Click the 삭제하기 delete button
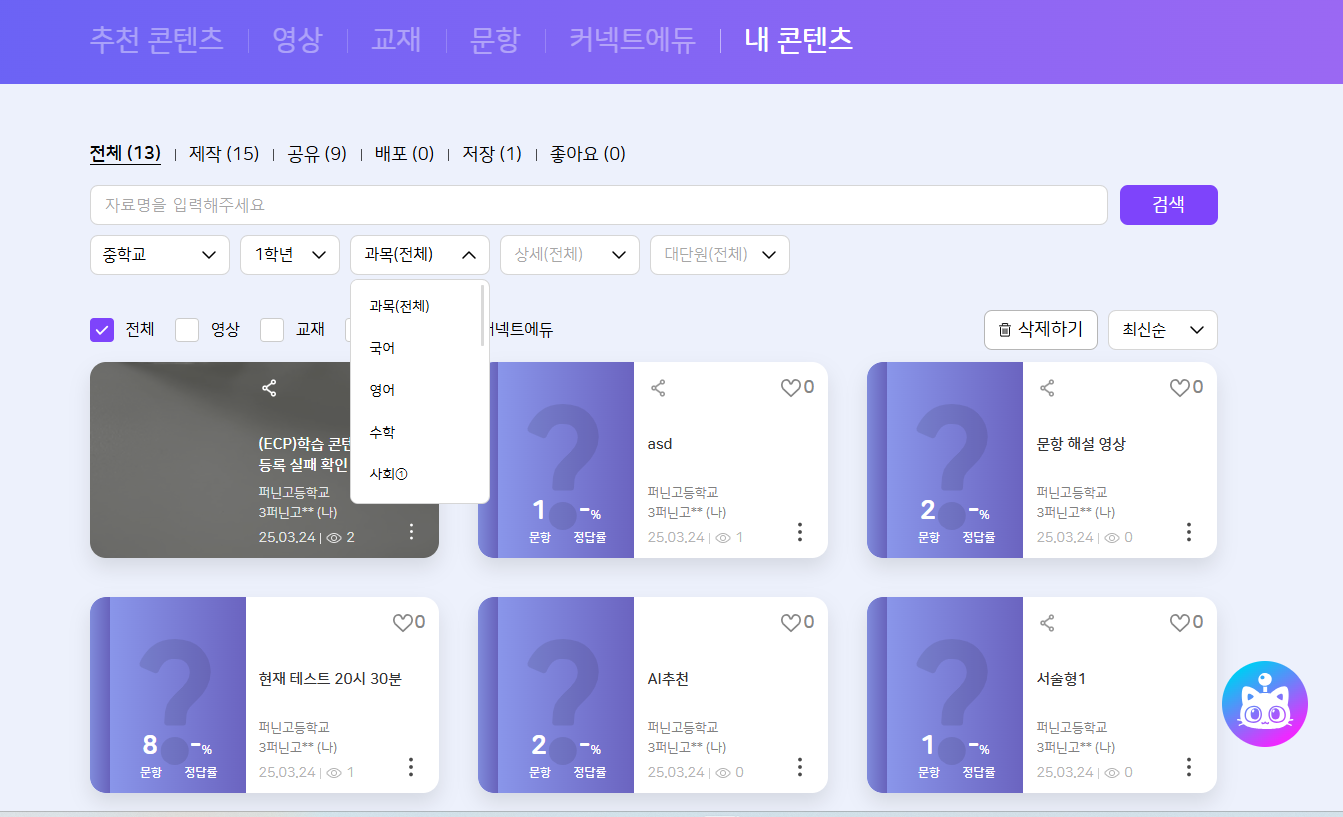The height and width of the screenshot is (817, 1343). pyautogui.click(x=1040, y=330)
